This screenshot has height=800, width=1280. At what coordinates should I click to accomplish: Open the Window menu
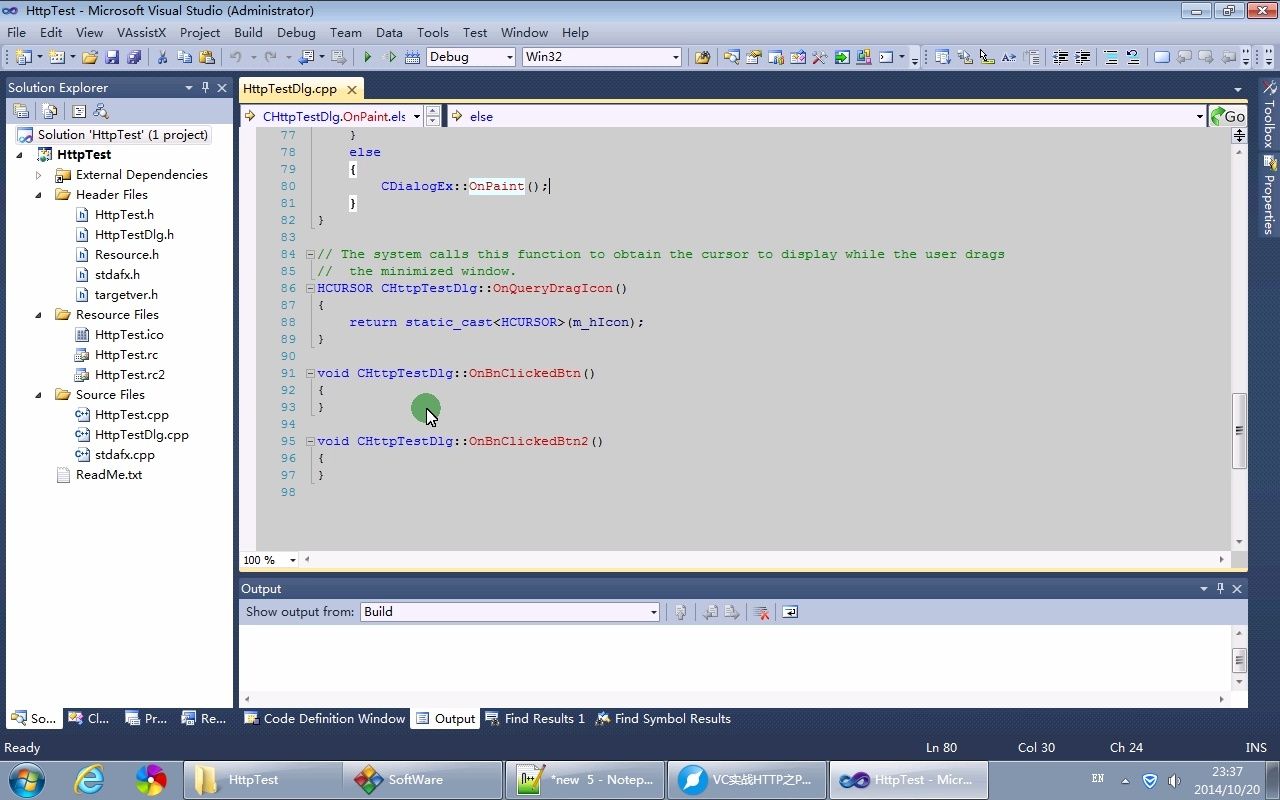pyautogui.click(x=524, y=32)
